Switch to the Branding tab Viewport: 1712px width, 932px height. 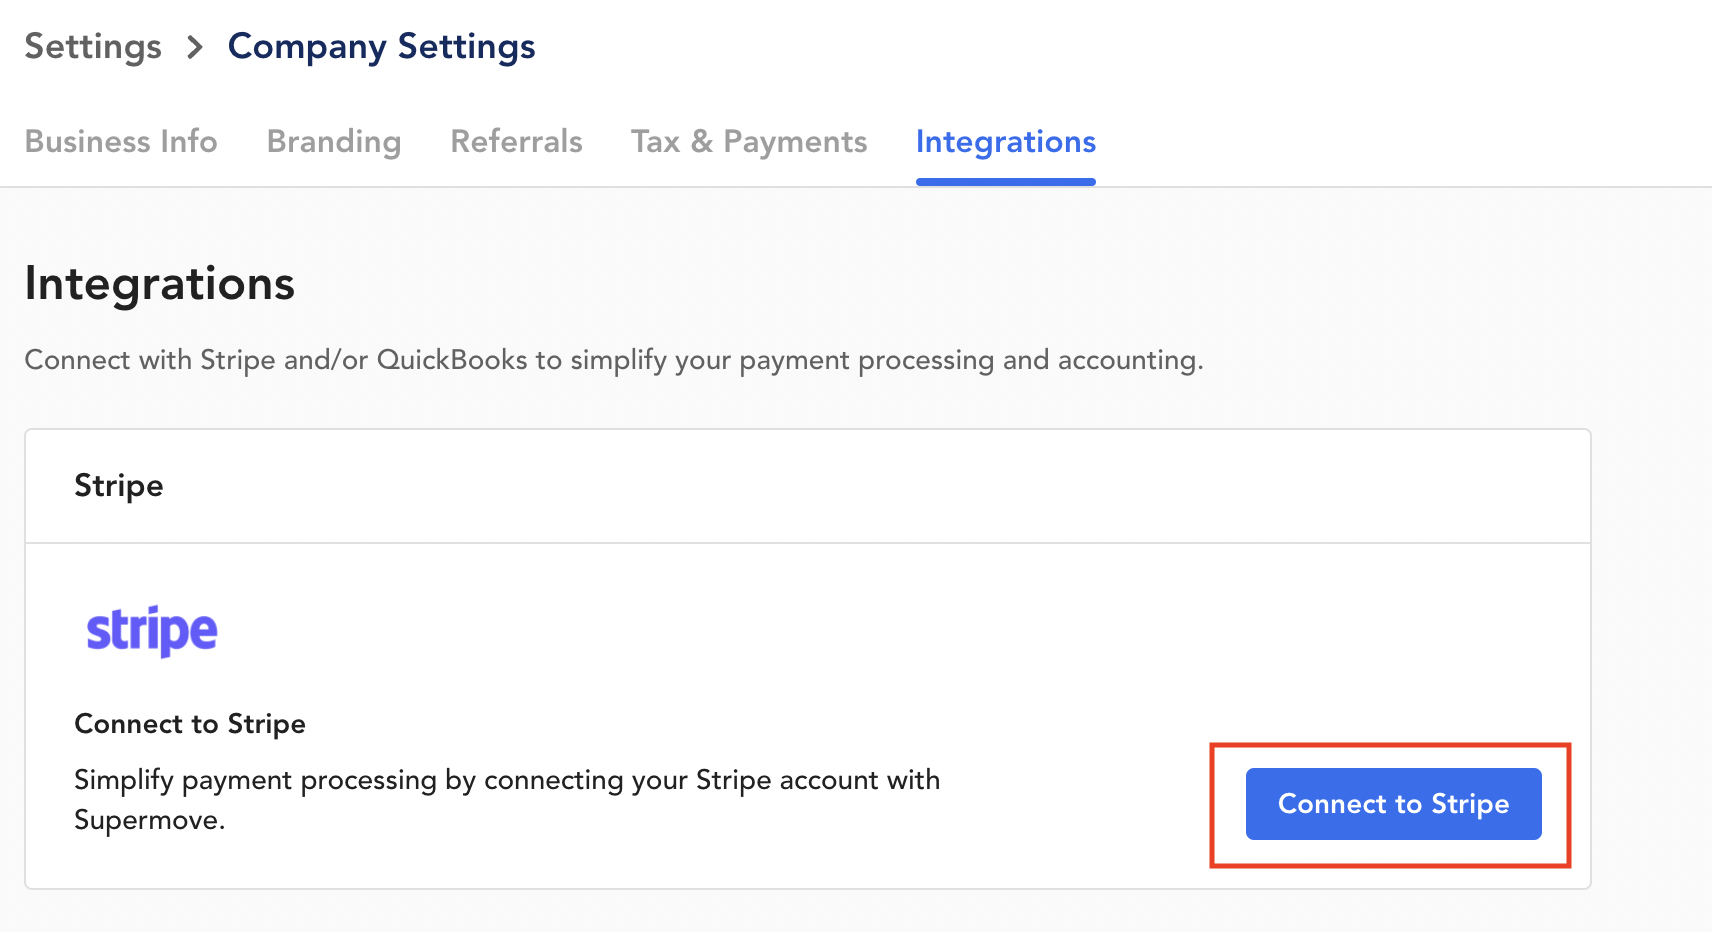point(334,142)
